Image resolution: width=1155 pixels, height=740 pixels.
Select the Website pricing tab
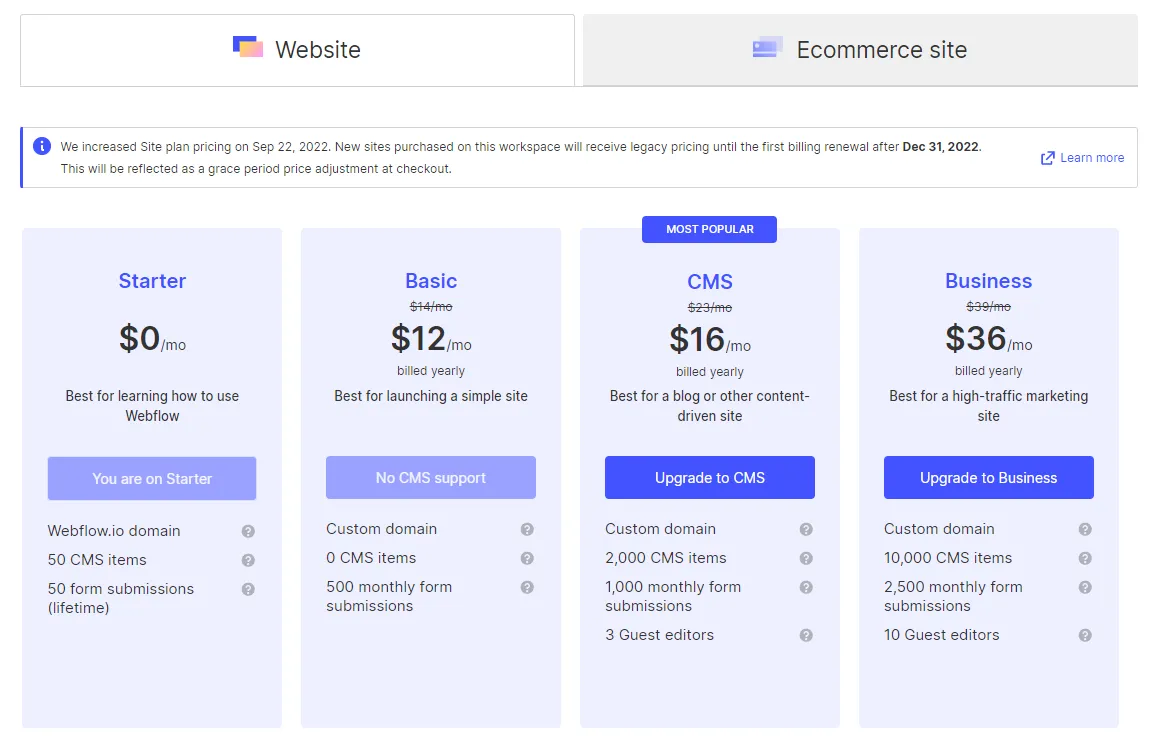tap(296, 47)
